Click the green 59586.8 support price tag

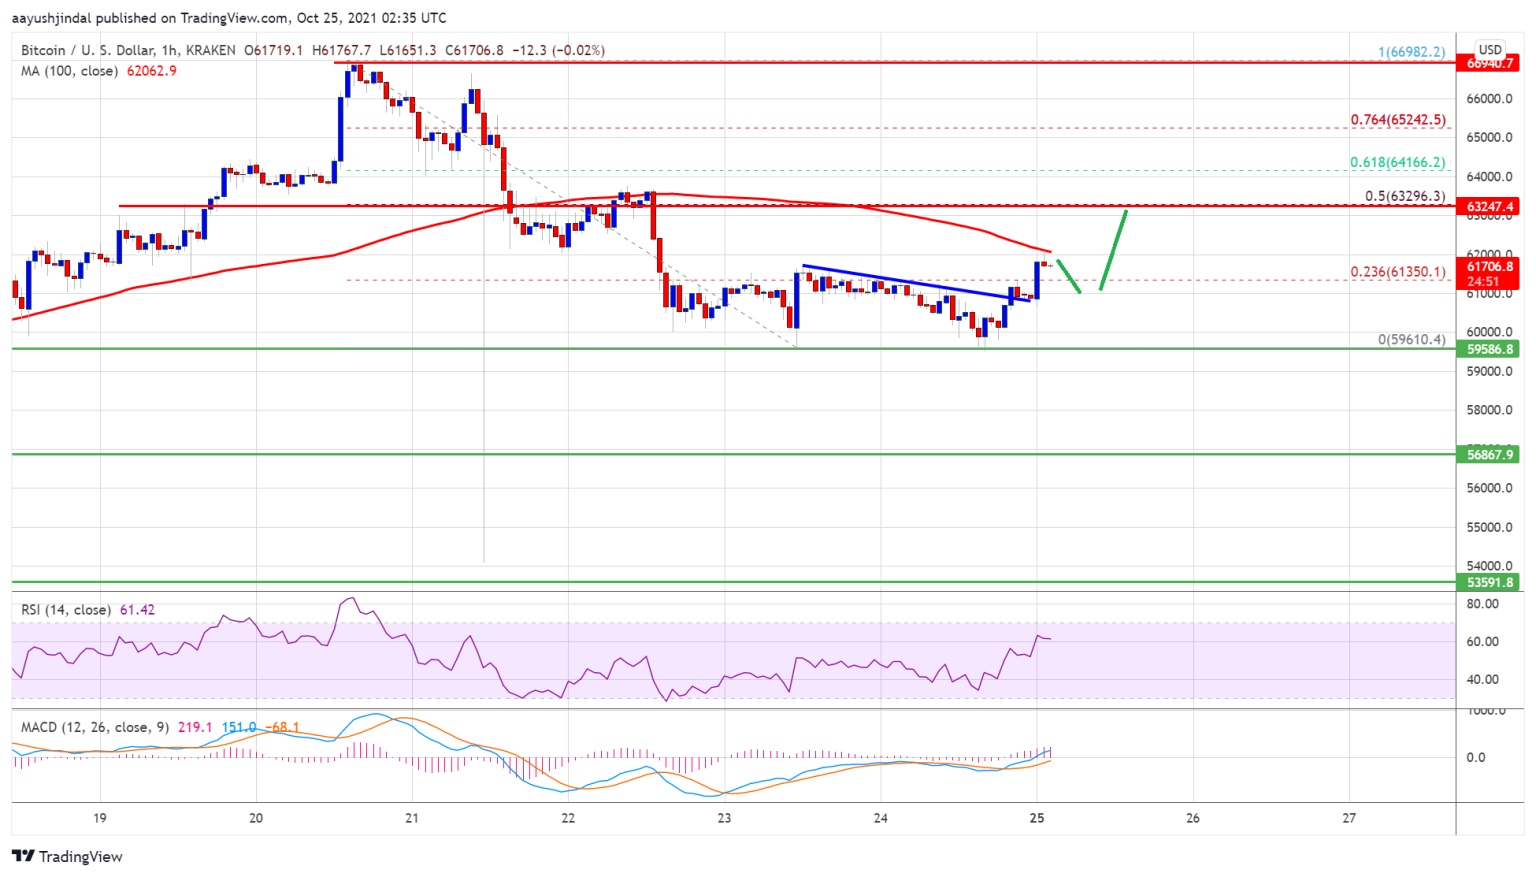(x=1490, y=349)
